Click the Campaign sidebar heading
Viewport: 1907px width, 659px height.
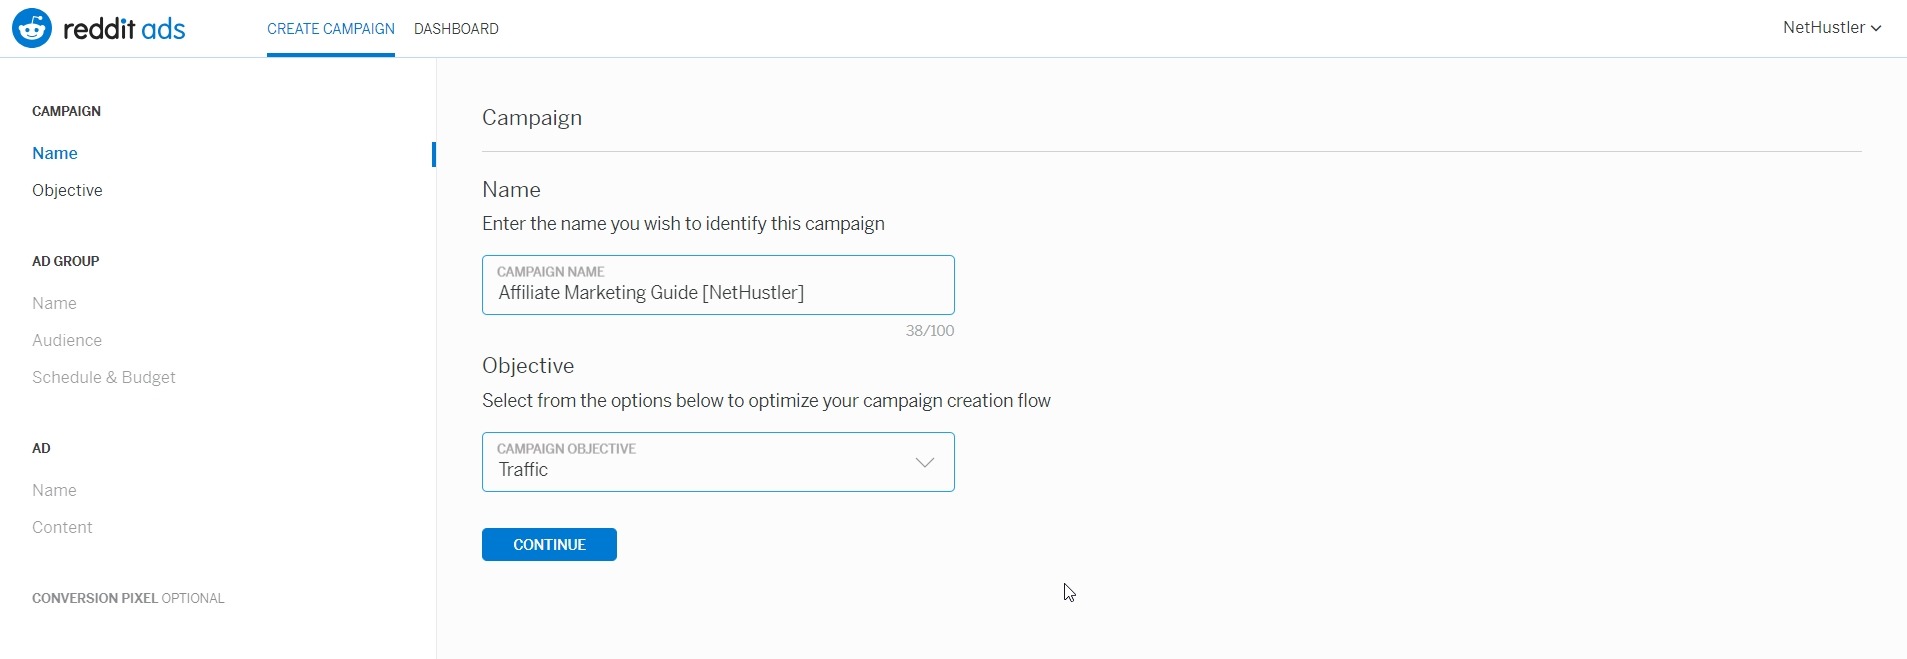point(66,111)
